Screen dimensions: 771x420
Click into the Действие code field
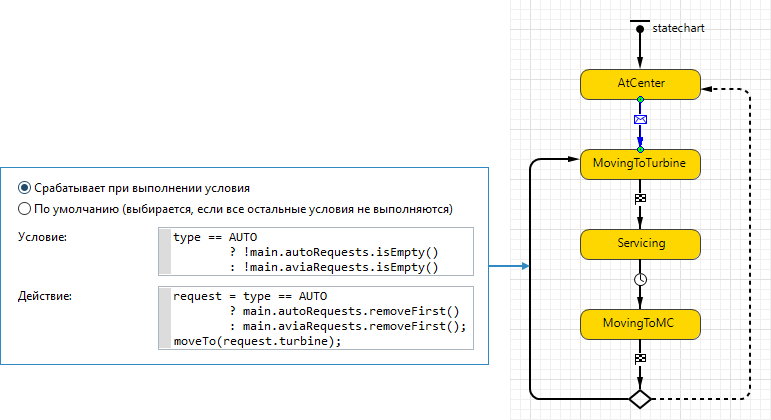pos(316,318)
